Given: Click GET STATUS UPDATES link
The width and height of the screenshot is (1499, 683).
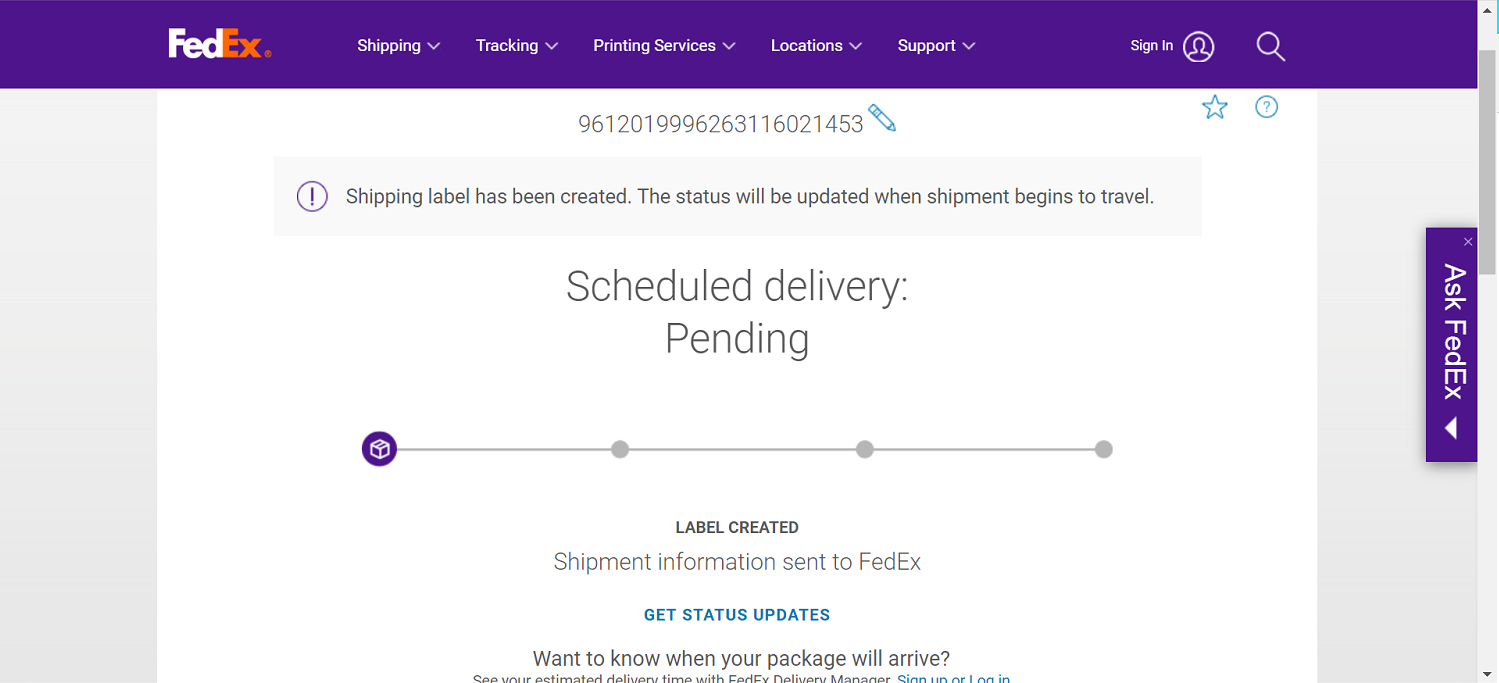Looking at the screenshot, I should point(737,615).
